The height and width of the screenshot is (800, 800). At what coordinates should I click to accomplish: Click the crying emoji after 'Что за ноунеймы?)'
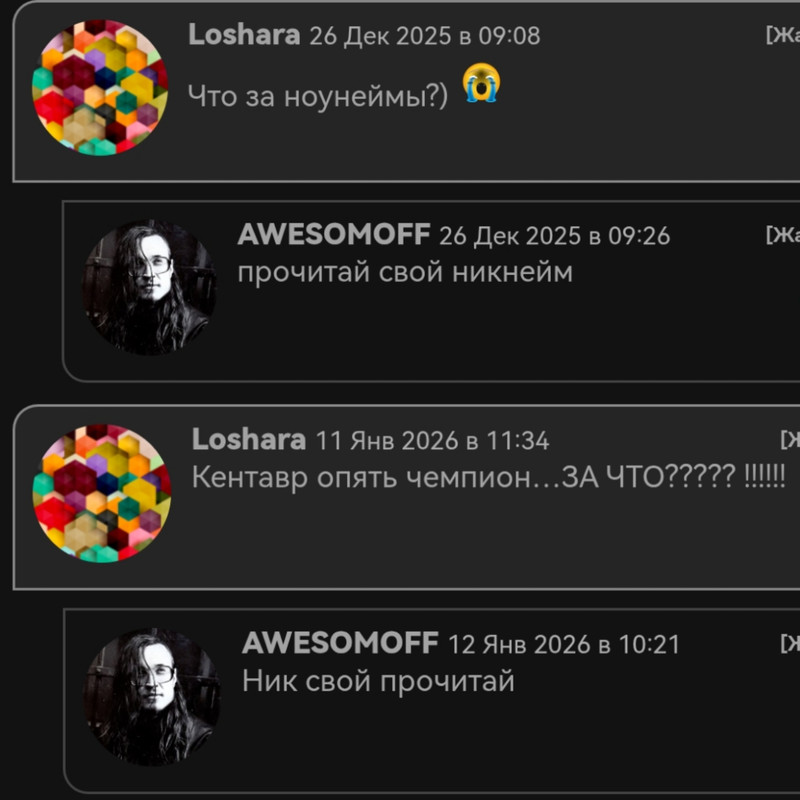(481, 83)
